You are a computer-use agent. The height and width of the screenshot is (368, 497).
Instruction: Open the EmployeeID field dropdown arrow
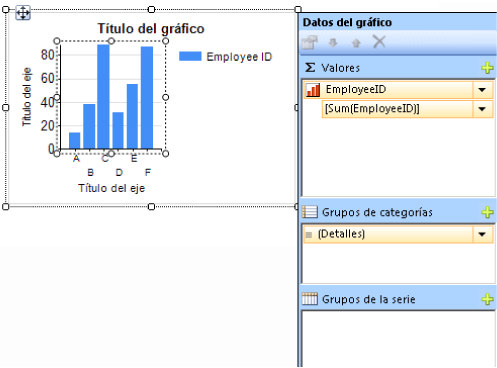click(x=482, y=90)
